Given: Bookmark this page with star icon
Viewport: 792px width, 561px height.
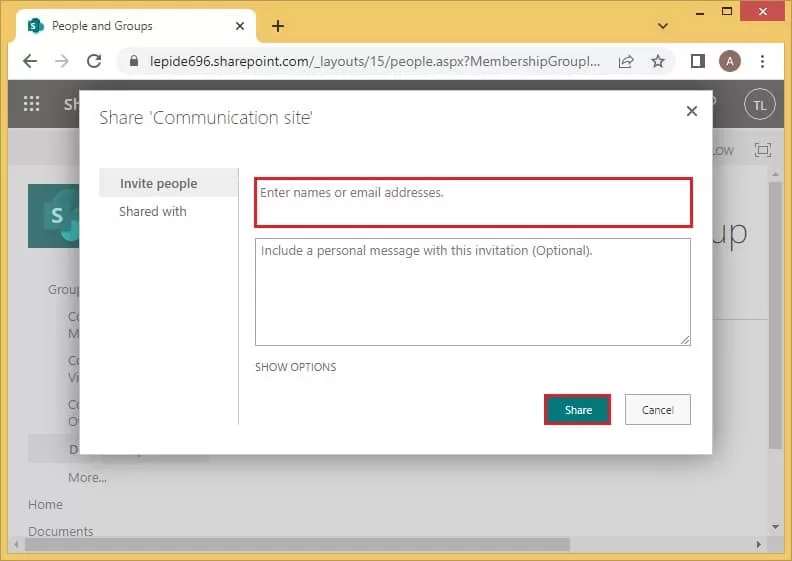Looking at the screenshot, I should (x=658, y=61).
